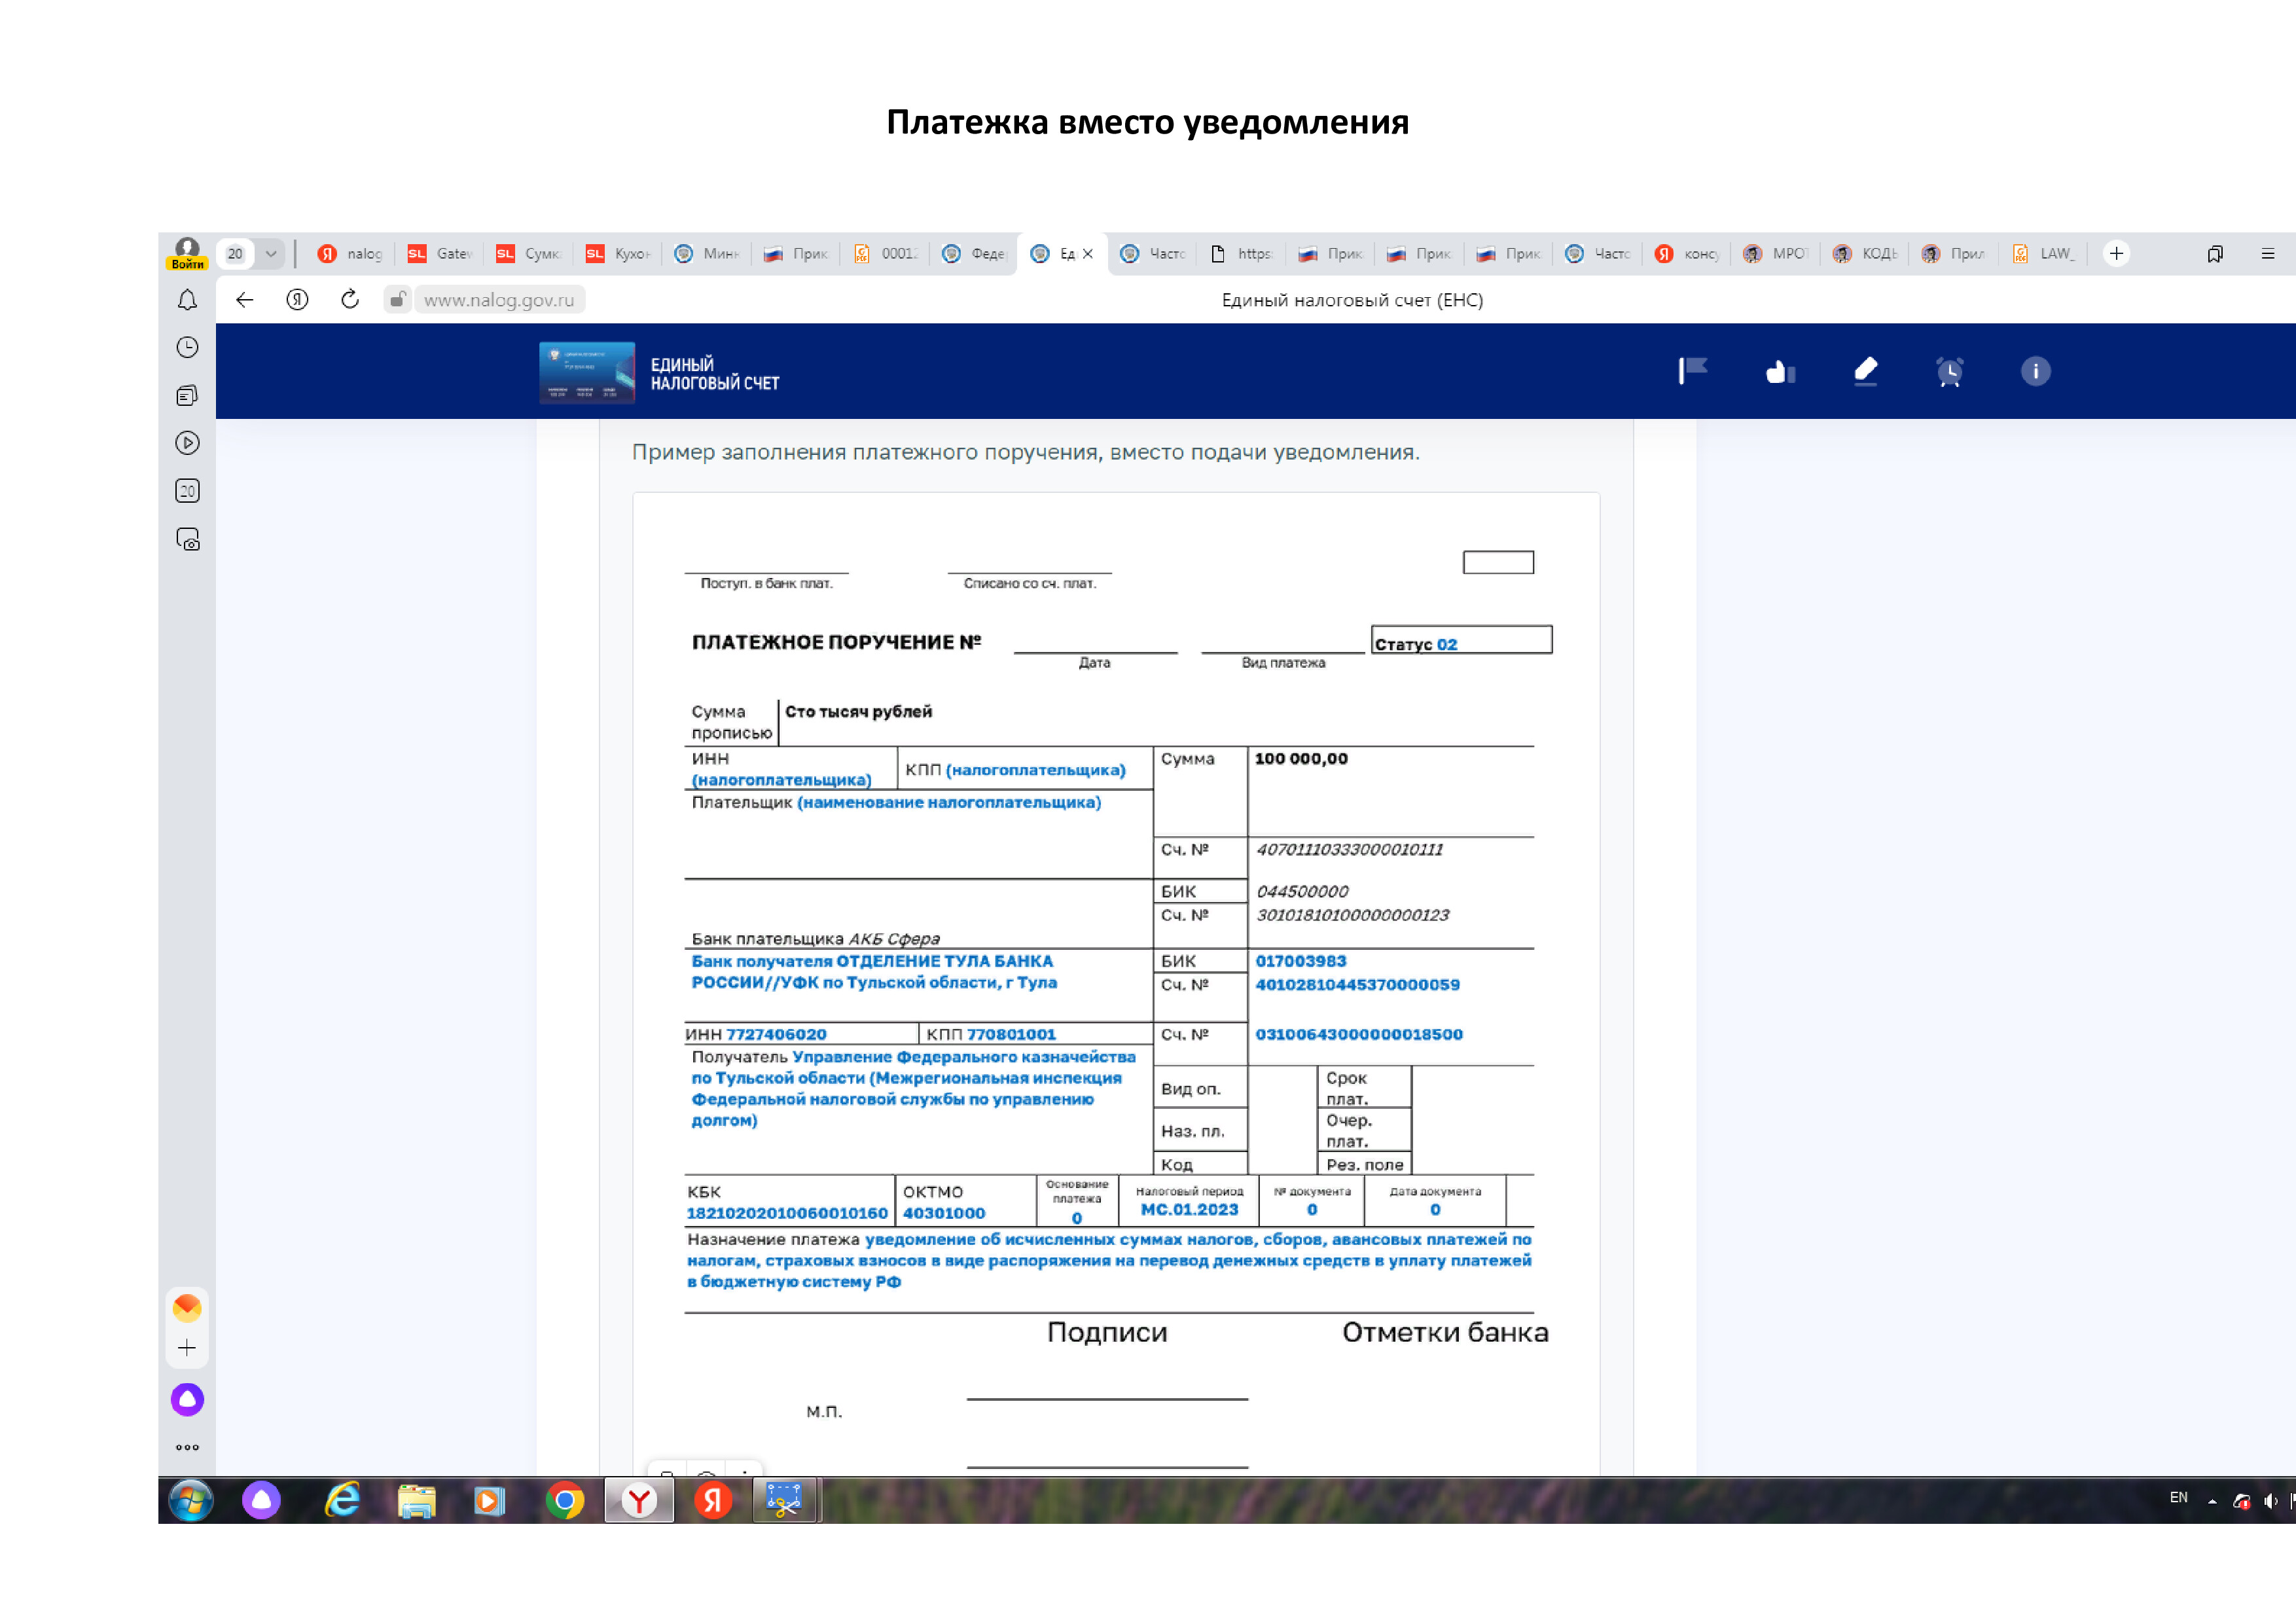The height and width of the screenshot is (1624, 2296).
Task: Switch to the консу tab
Action: 1687,254
